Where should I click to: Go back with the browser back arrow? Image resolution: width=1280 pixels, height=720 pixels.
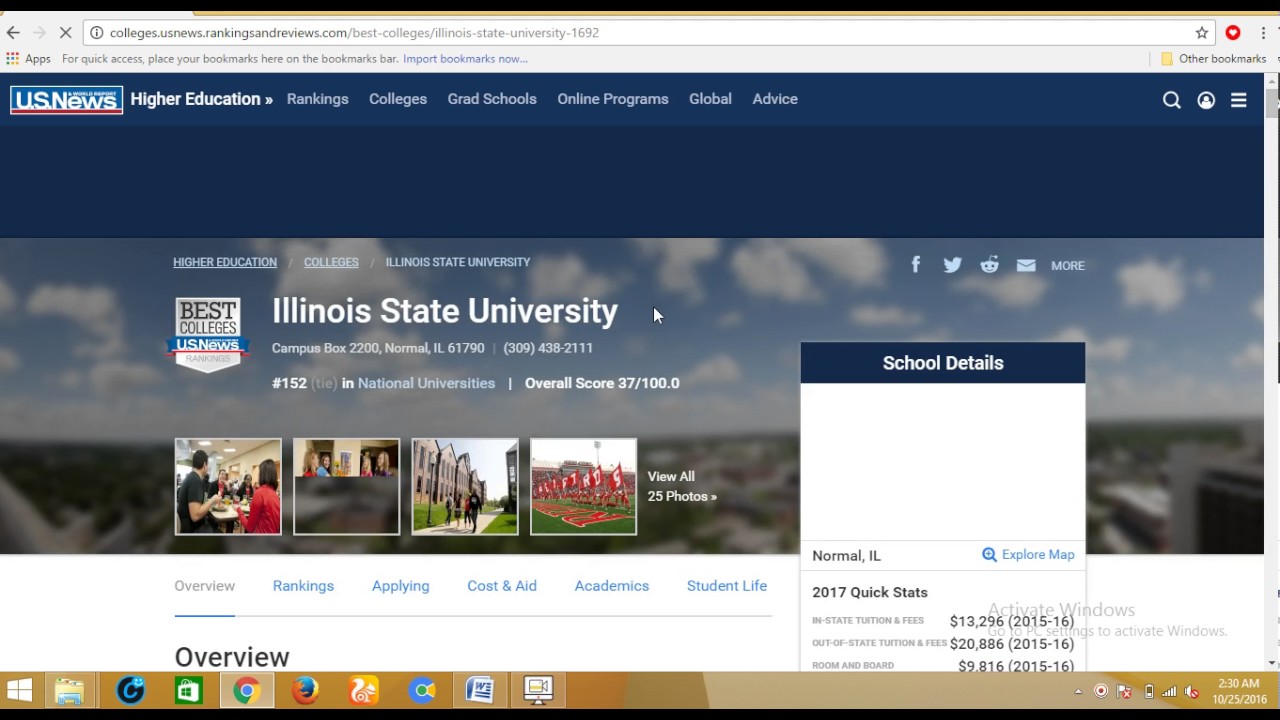(x=13, y=32)
